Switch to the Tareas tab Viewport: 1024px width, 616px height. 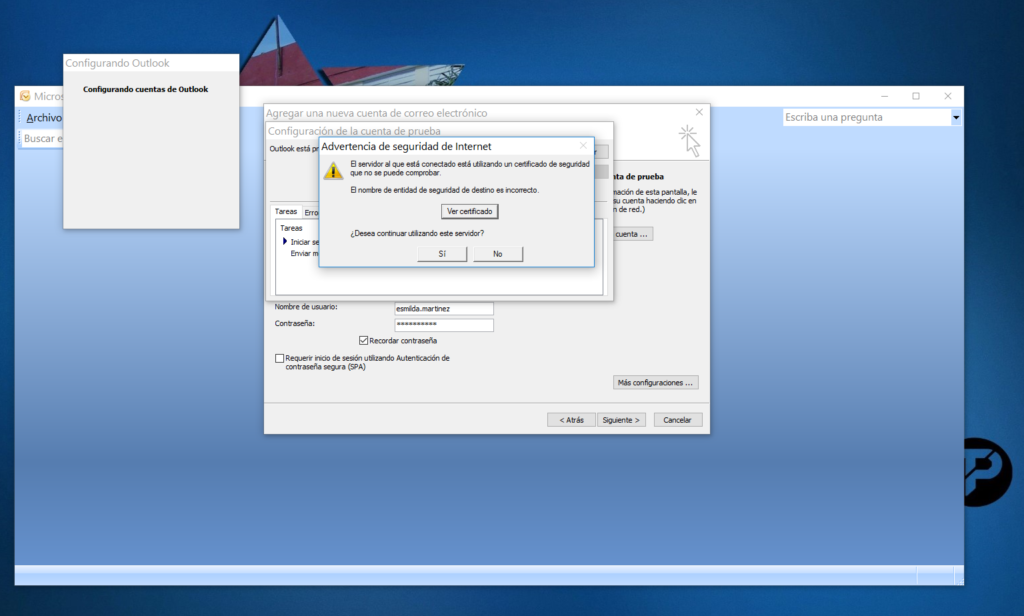pyautogui.click(x=286, y=212)
